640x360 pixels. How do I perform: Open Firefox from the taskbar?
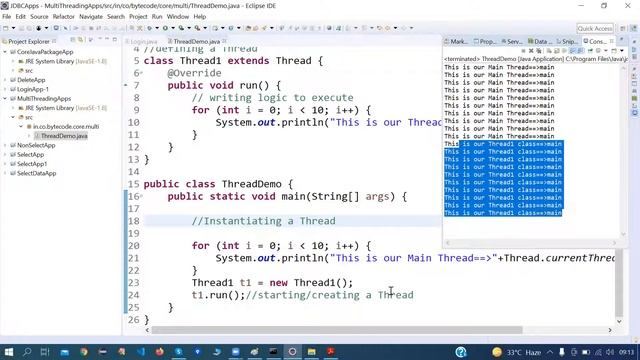(160, 352)
